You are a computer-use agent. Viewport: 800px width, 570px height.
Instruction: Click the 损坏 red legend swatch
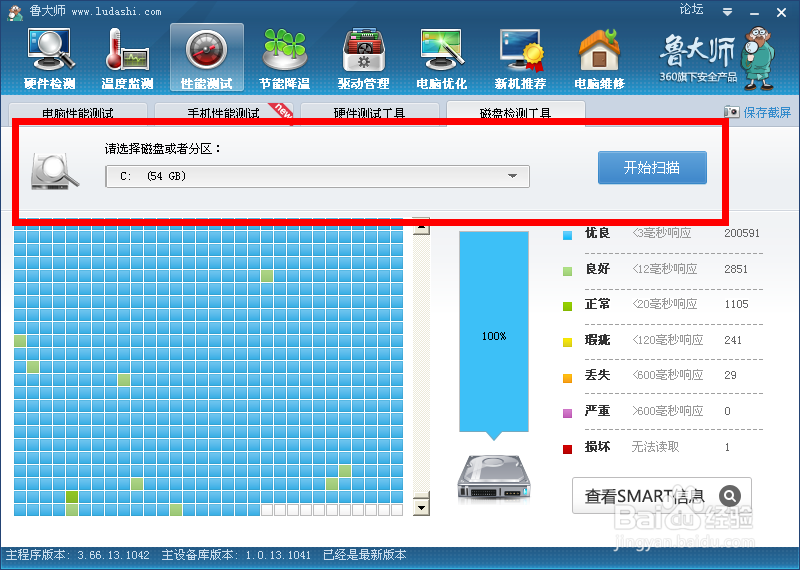click(567, 449)
